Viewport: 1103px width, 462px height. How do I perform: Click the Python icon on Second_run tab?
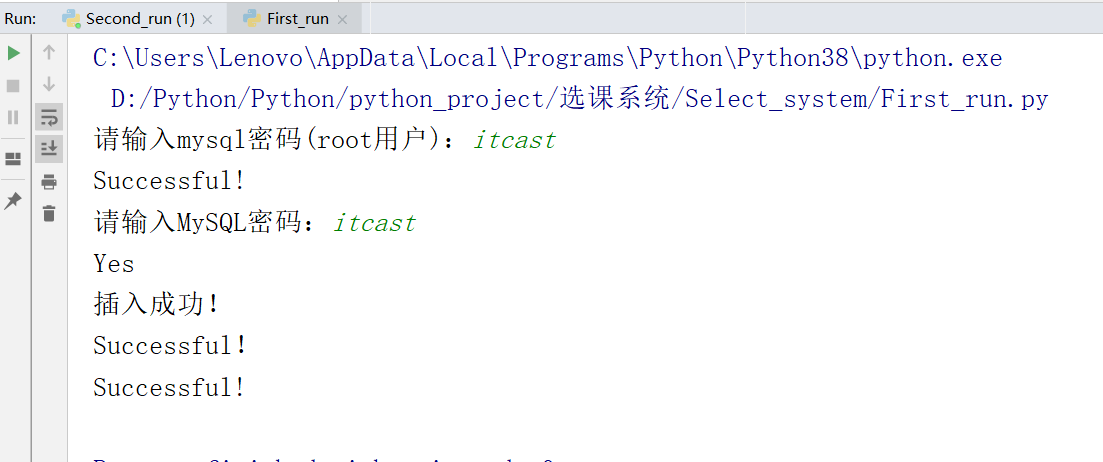click(x=71, y=19)
